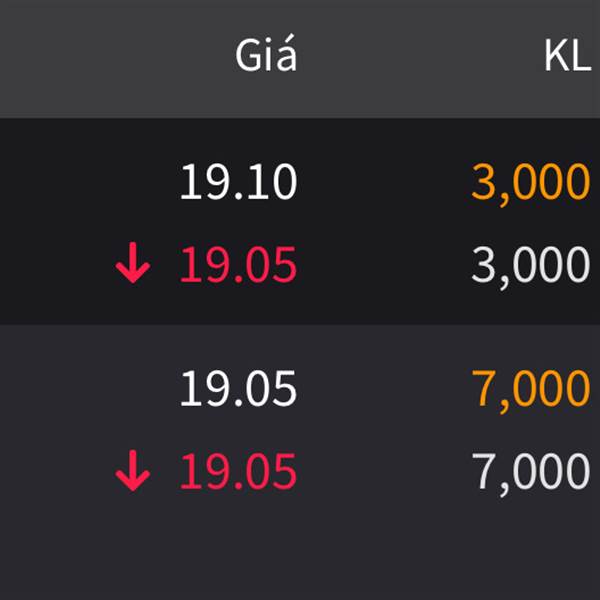Sort by the KL column header
The height and width of the screenshot is (600, 600).
click(567, 55)
